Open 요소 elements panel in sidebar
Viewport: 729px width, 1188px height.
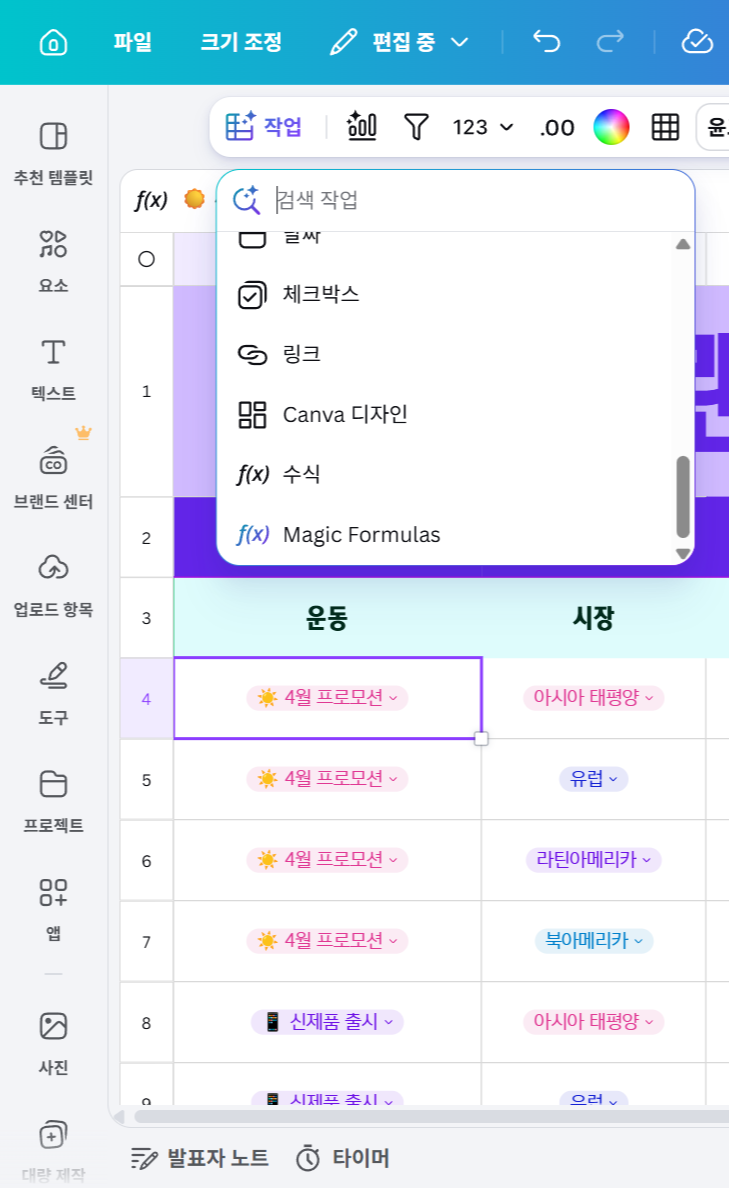pyautogui.click(x=53, y=261)
